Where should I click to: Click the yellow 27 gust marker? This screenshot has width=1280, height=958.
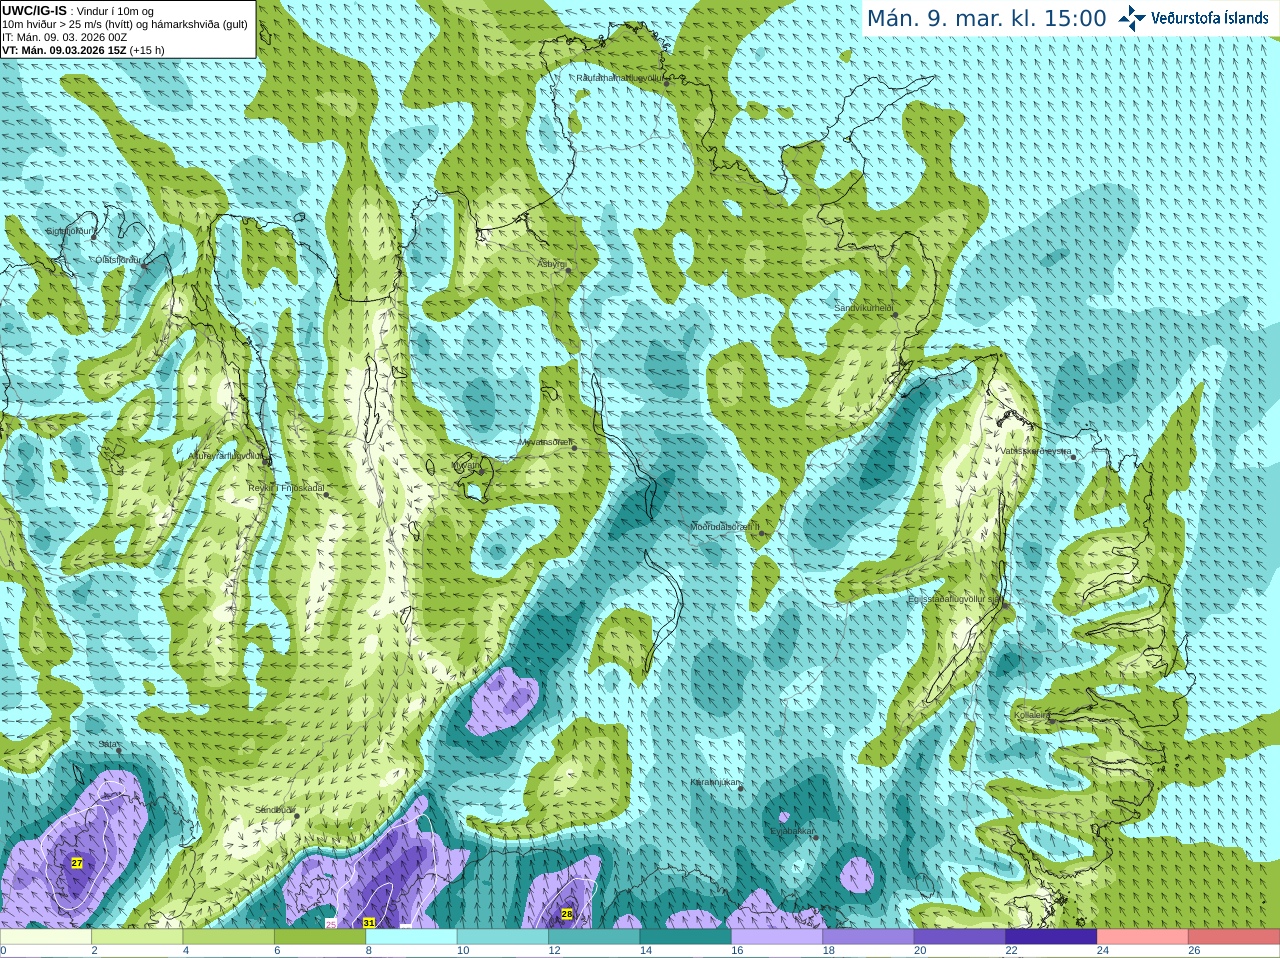coord(77,863)
